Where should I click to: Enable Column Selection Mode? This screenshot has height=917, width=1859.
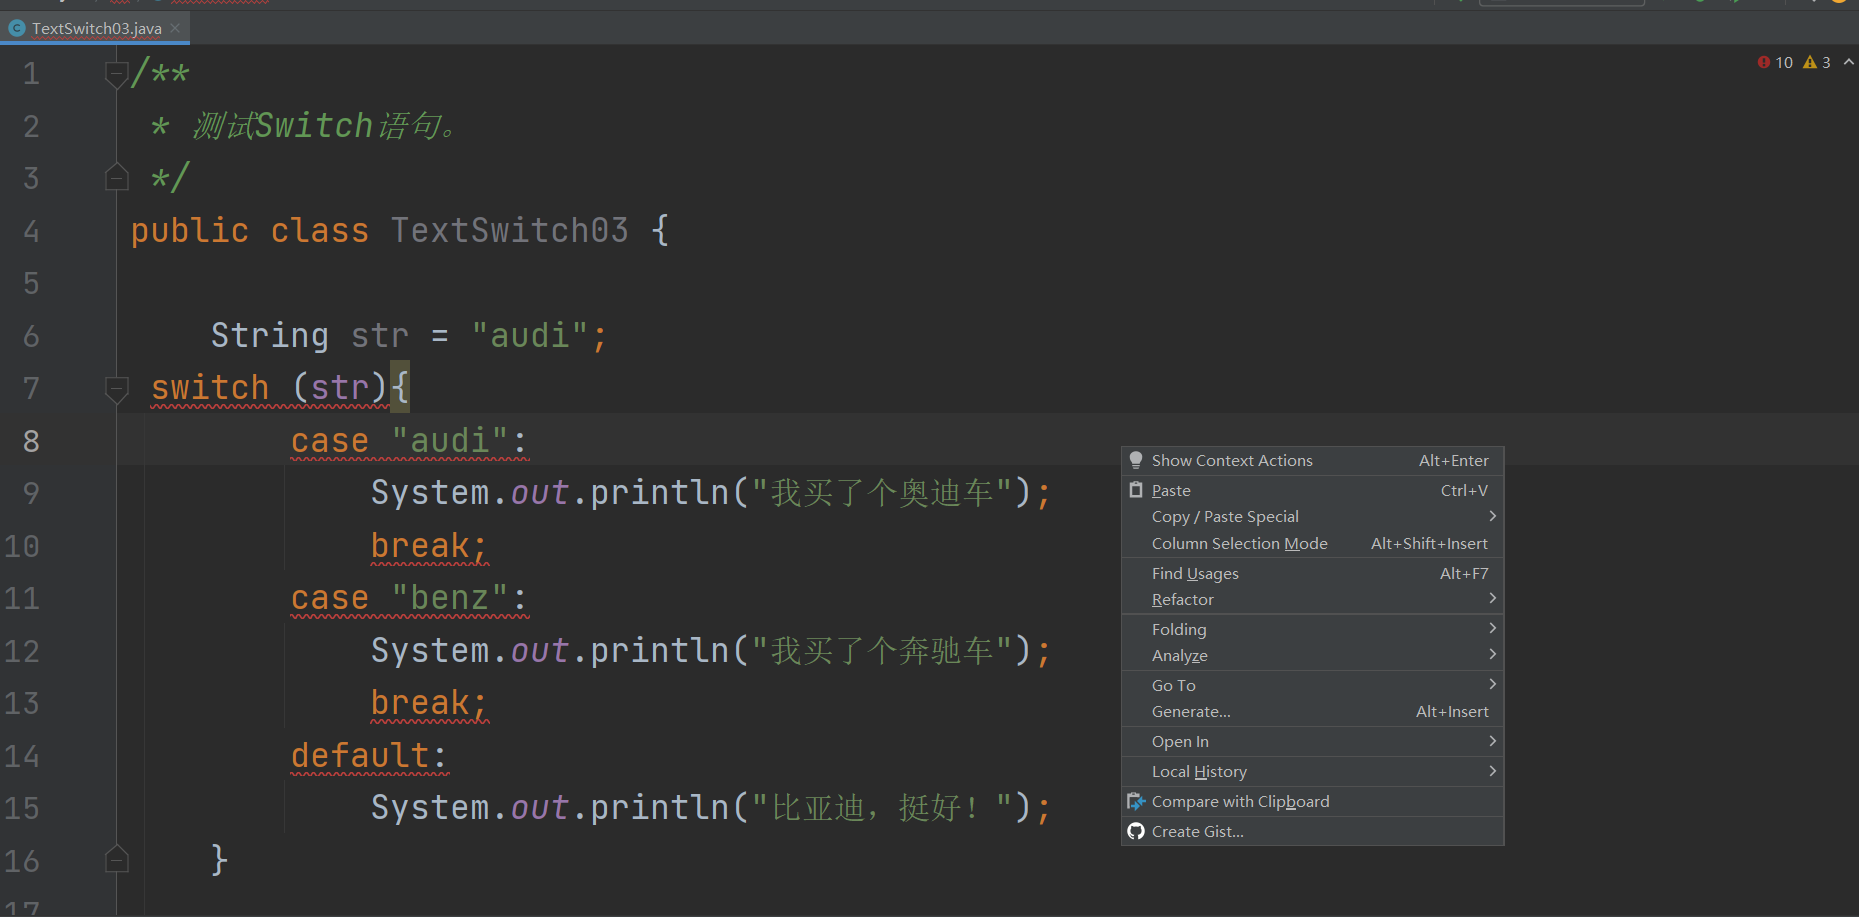coord(1312,544)
